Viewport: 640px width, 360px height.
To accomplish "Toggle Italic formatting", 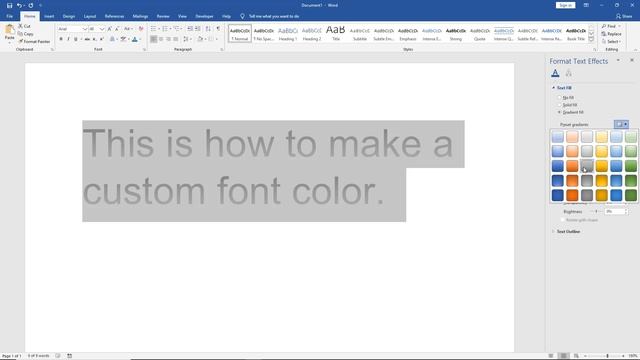I will click(68, 39).
